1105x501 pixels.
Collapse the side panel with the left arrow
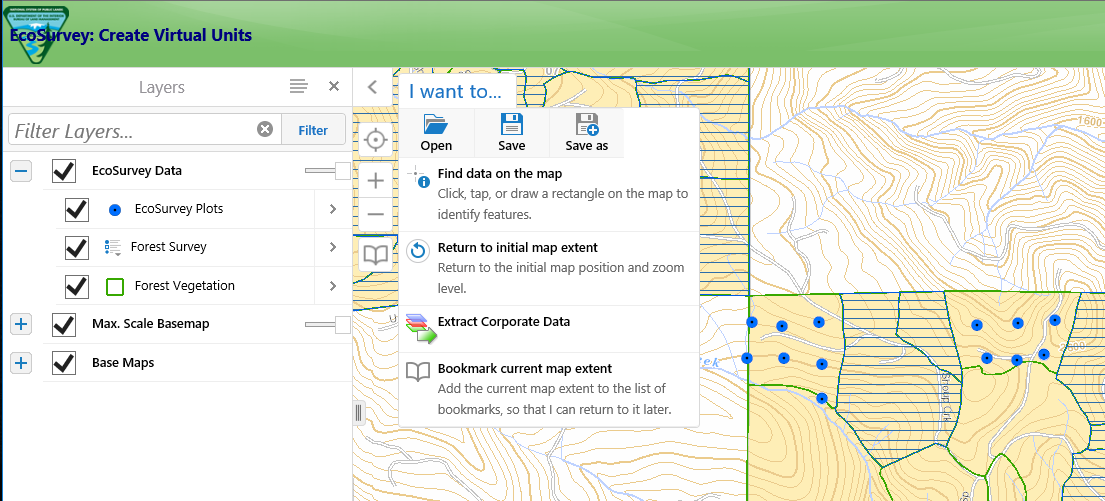[373, 87]
